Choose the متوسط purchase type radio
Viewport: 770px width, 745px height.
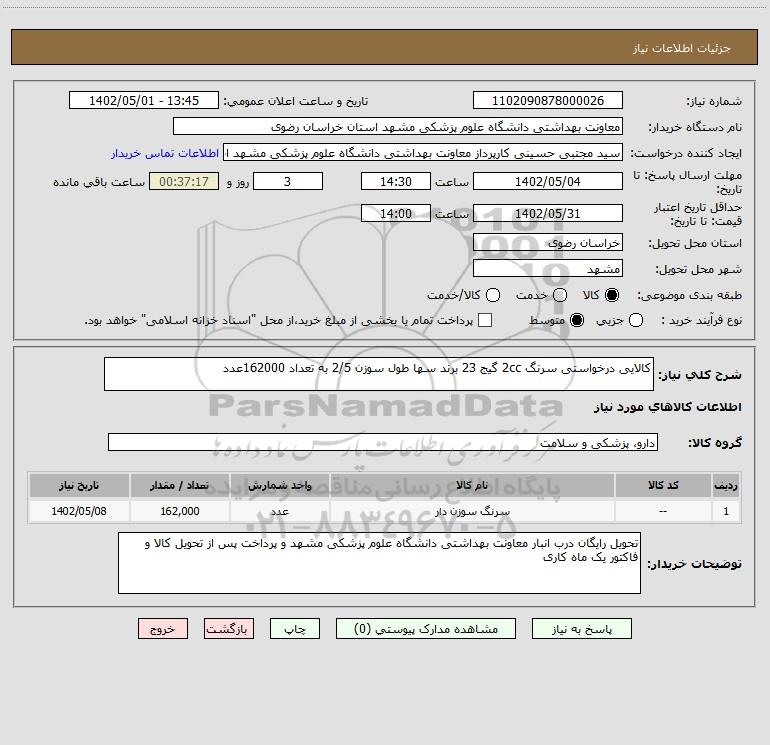click(x=577, y=320)
